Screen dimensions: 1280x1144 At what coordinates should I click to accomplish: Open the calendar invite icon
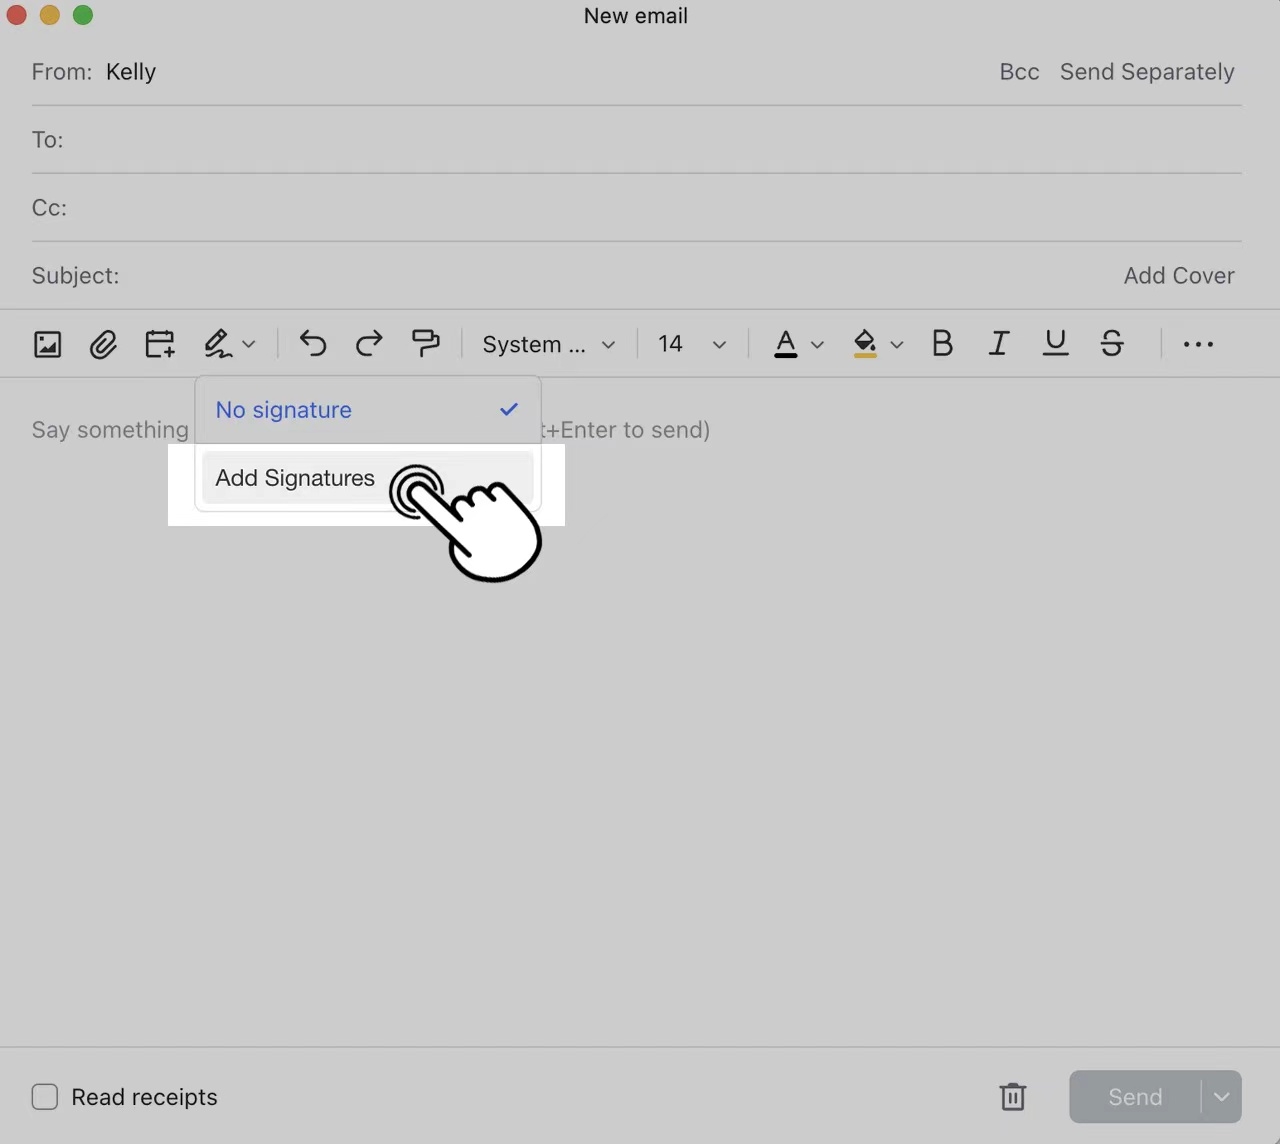point(159,343)
